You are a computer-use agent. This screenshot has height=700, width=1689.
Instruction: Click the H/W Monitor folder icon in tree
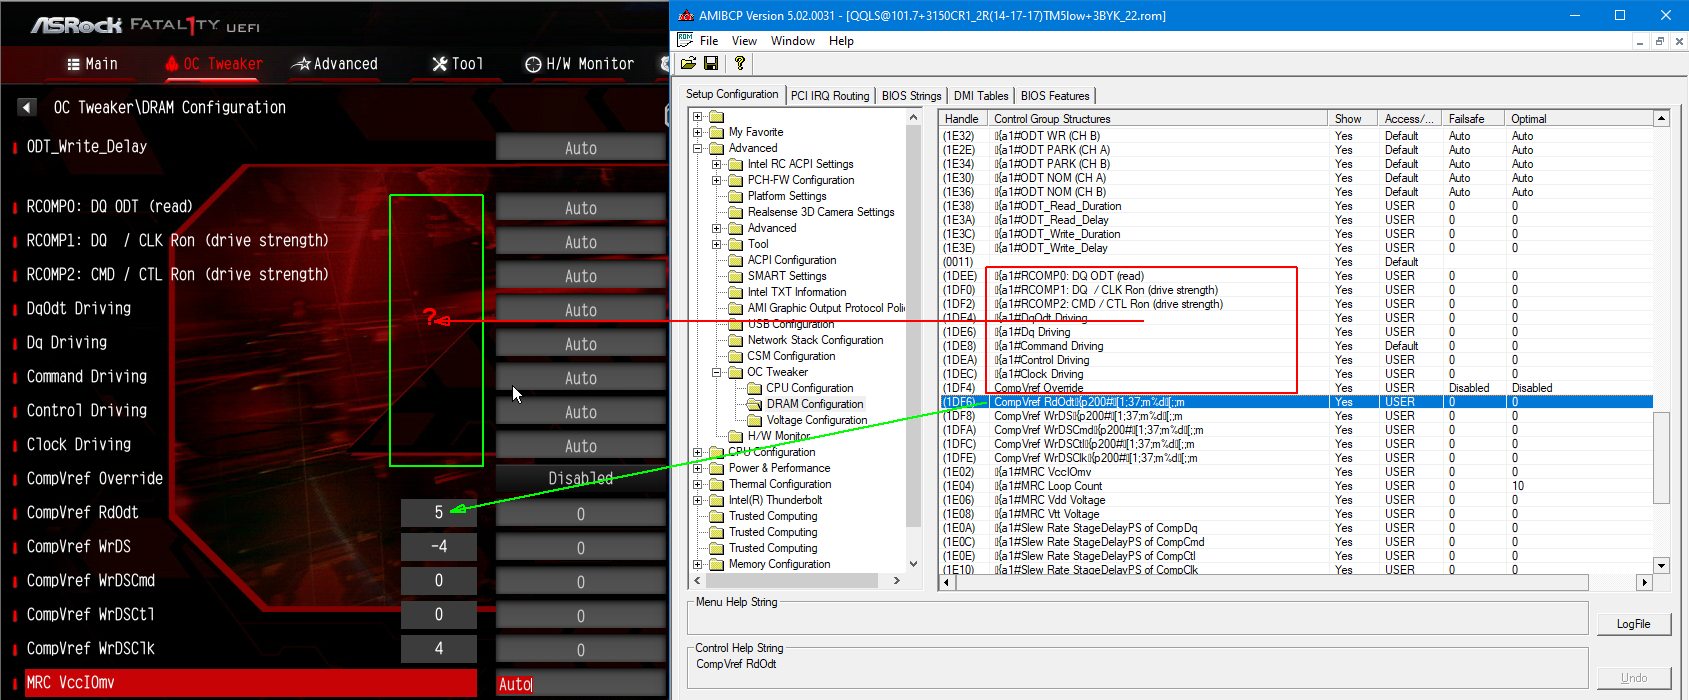[x=735, y=436]
